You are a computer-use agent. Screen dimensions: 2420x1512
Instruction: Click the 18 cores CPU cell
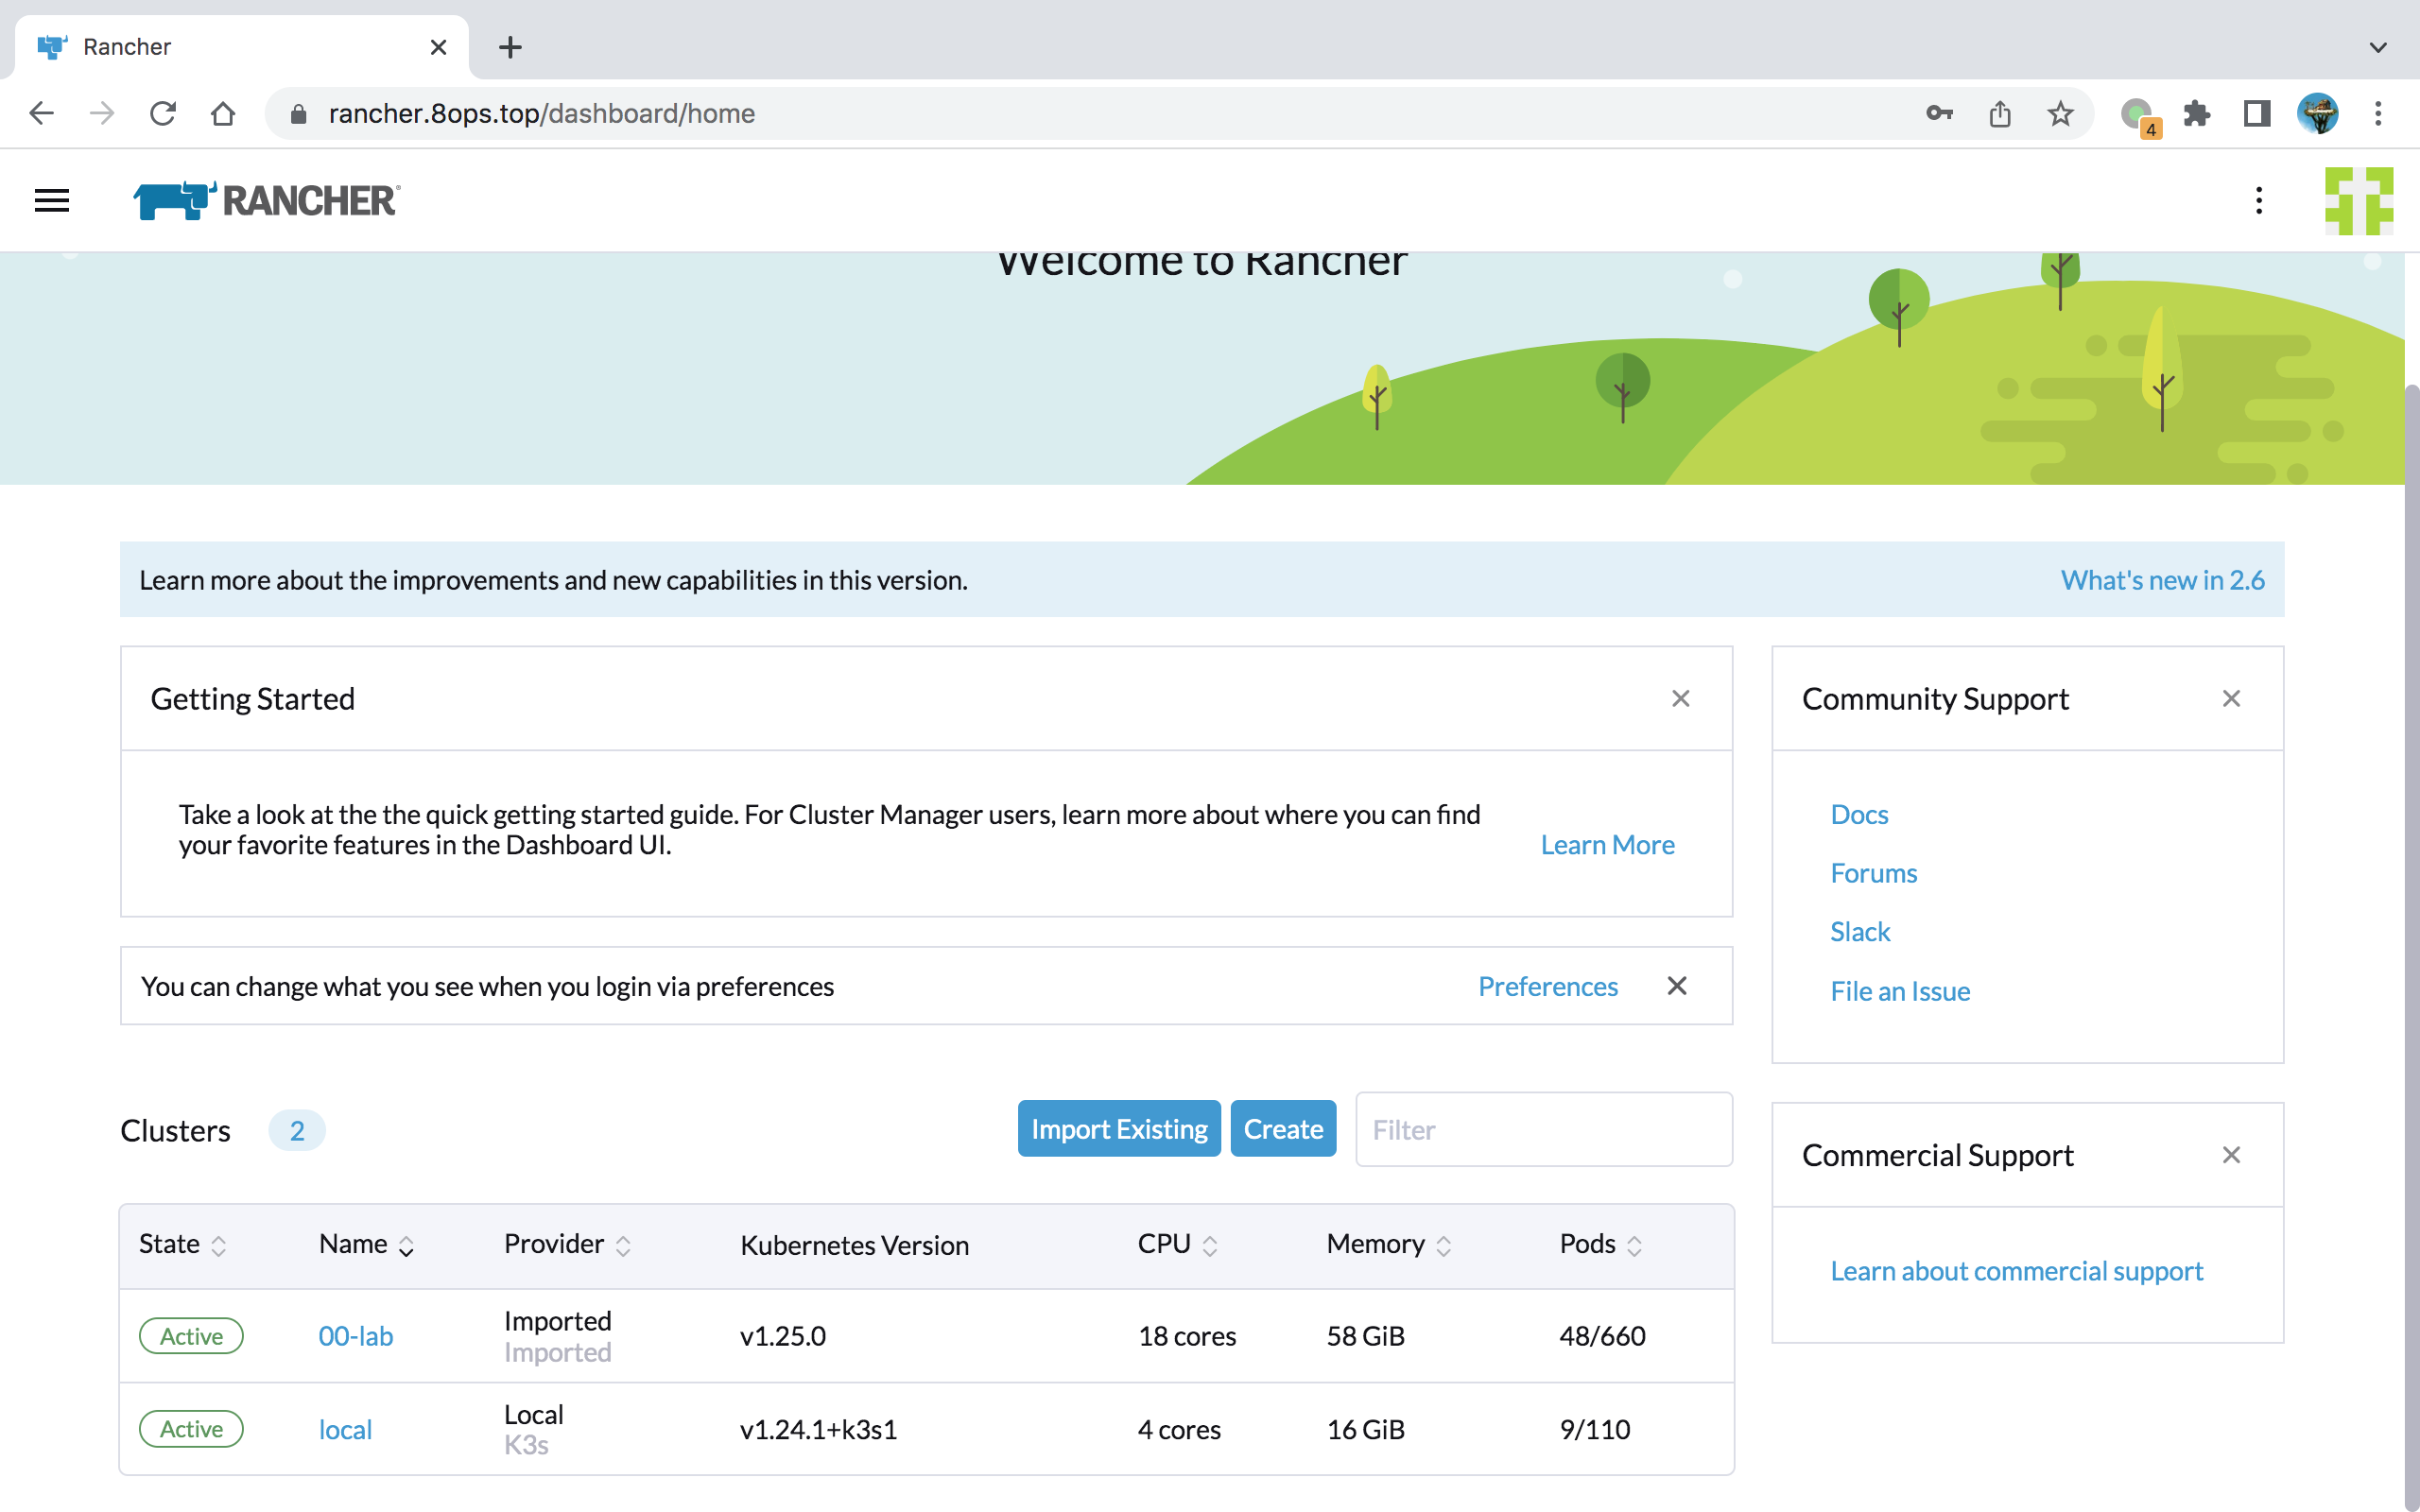click(x=1187, y=1336)
